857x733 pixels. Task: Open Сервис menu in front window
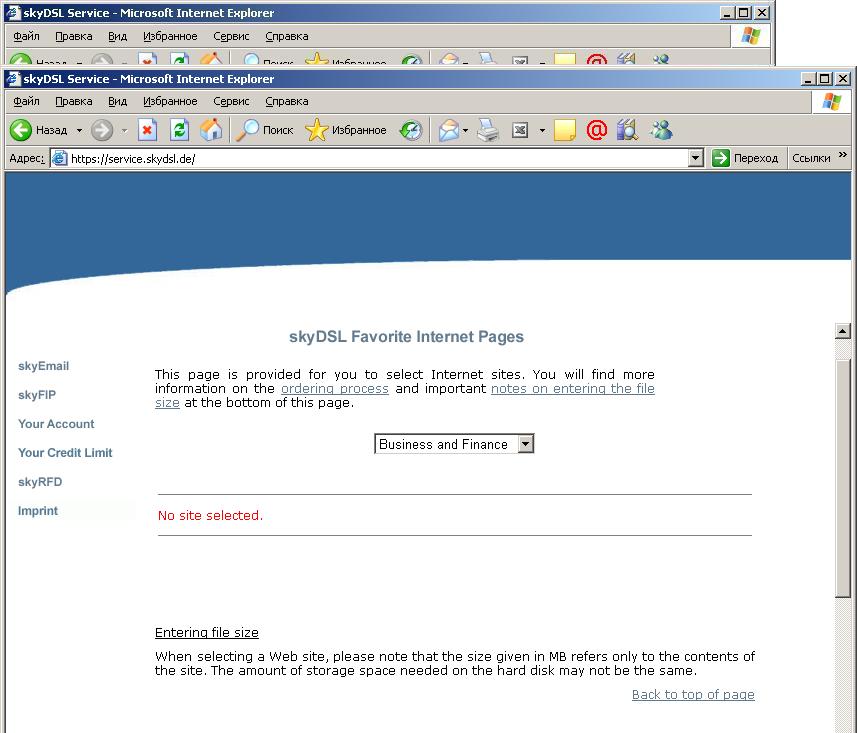(231, 101)
